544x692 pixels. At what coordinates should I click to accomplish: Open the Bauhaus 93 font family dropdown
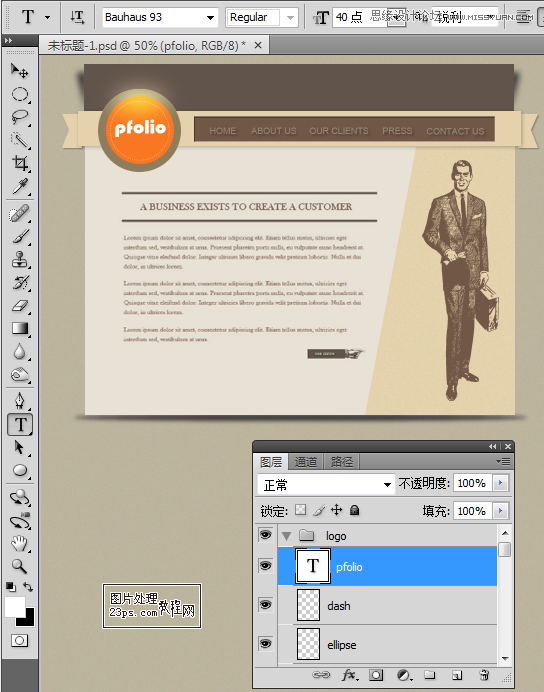coord(210,18)
